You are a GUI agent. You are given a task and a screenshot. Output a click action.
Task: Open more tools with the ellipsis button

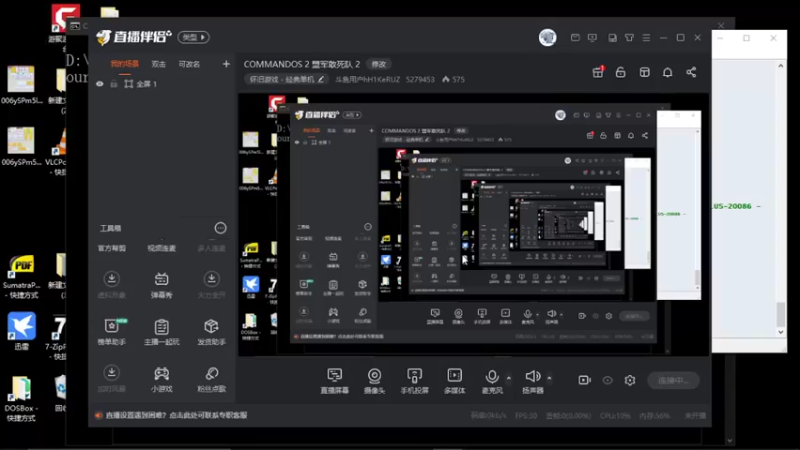[220, 228]
